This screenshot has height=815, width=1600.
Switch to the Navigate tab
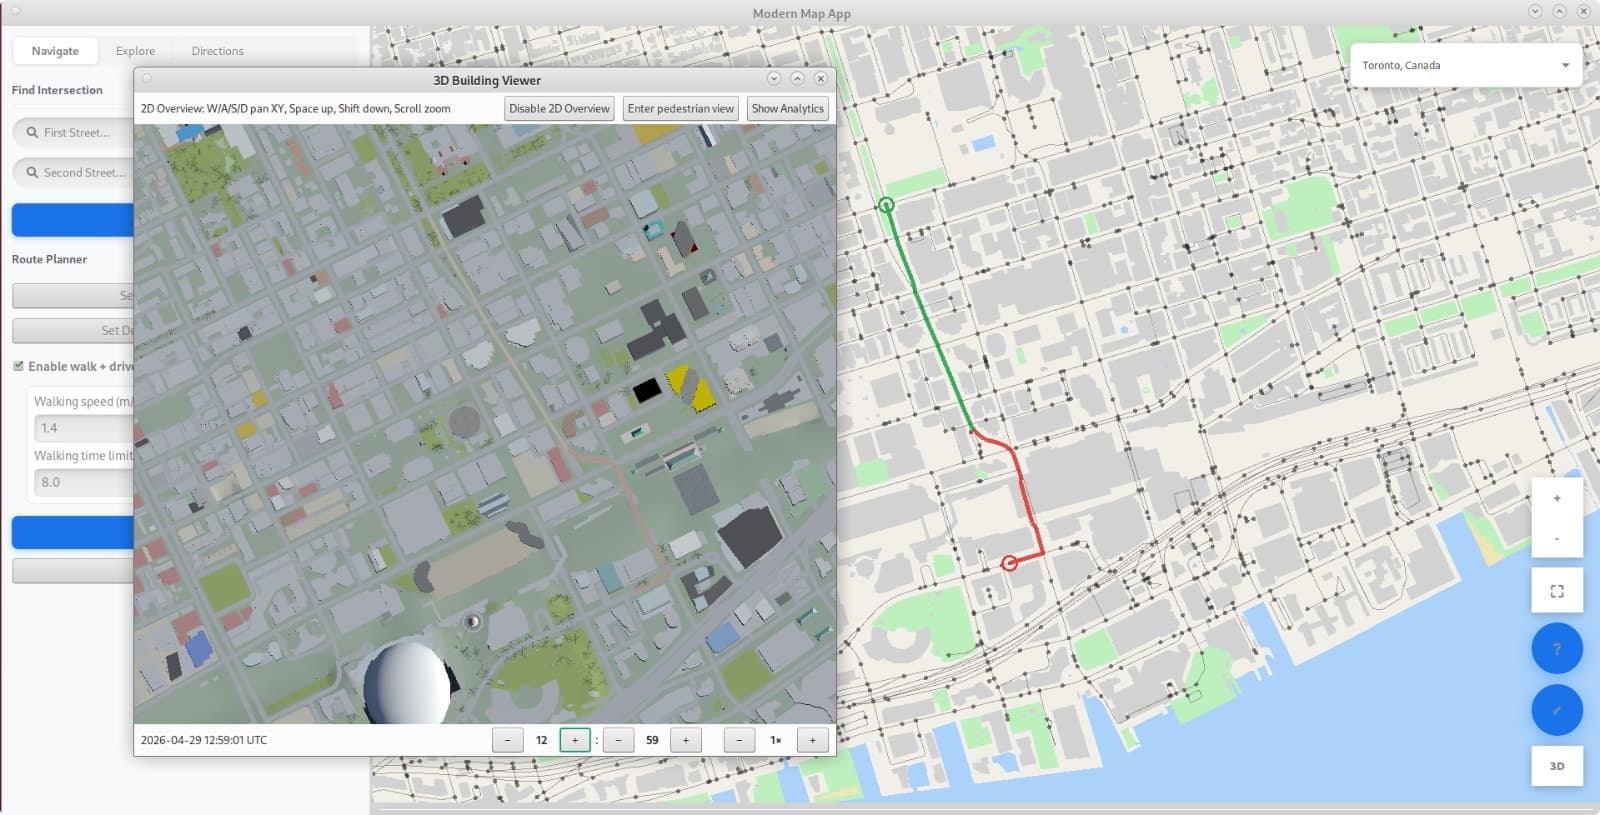pyautogui.click(x=55, y=51)
